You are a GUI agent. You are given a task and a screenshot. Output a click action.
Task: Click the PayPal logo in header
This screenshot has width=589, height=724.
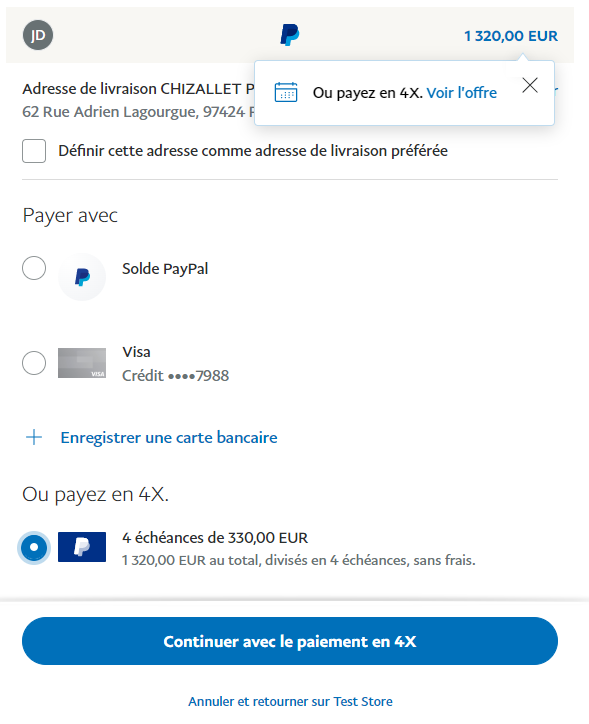click(290, 35)
